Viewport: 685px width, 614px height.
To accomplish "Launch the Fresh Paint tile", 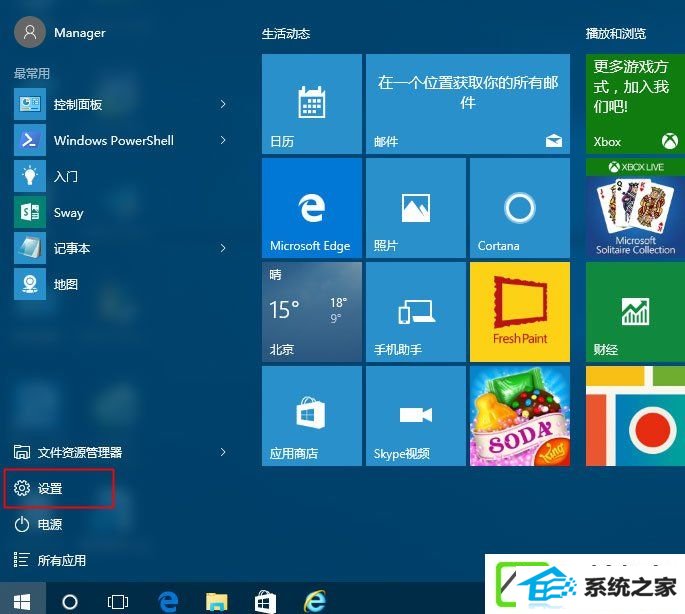I will tap(520, 312).
